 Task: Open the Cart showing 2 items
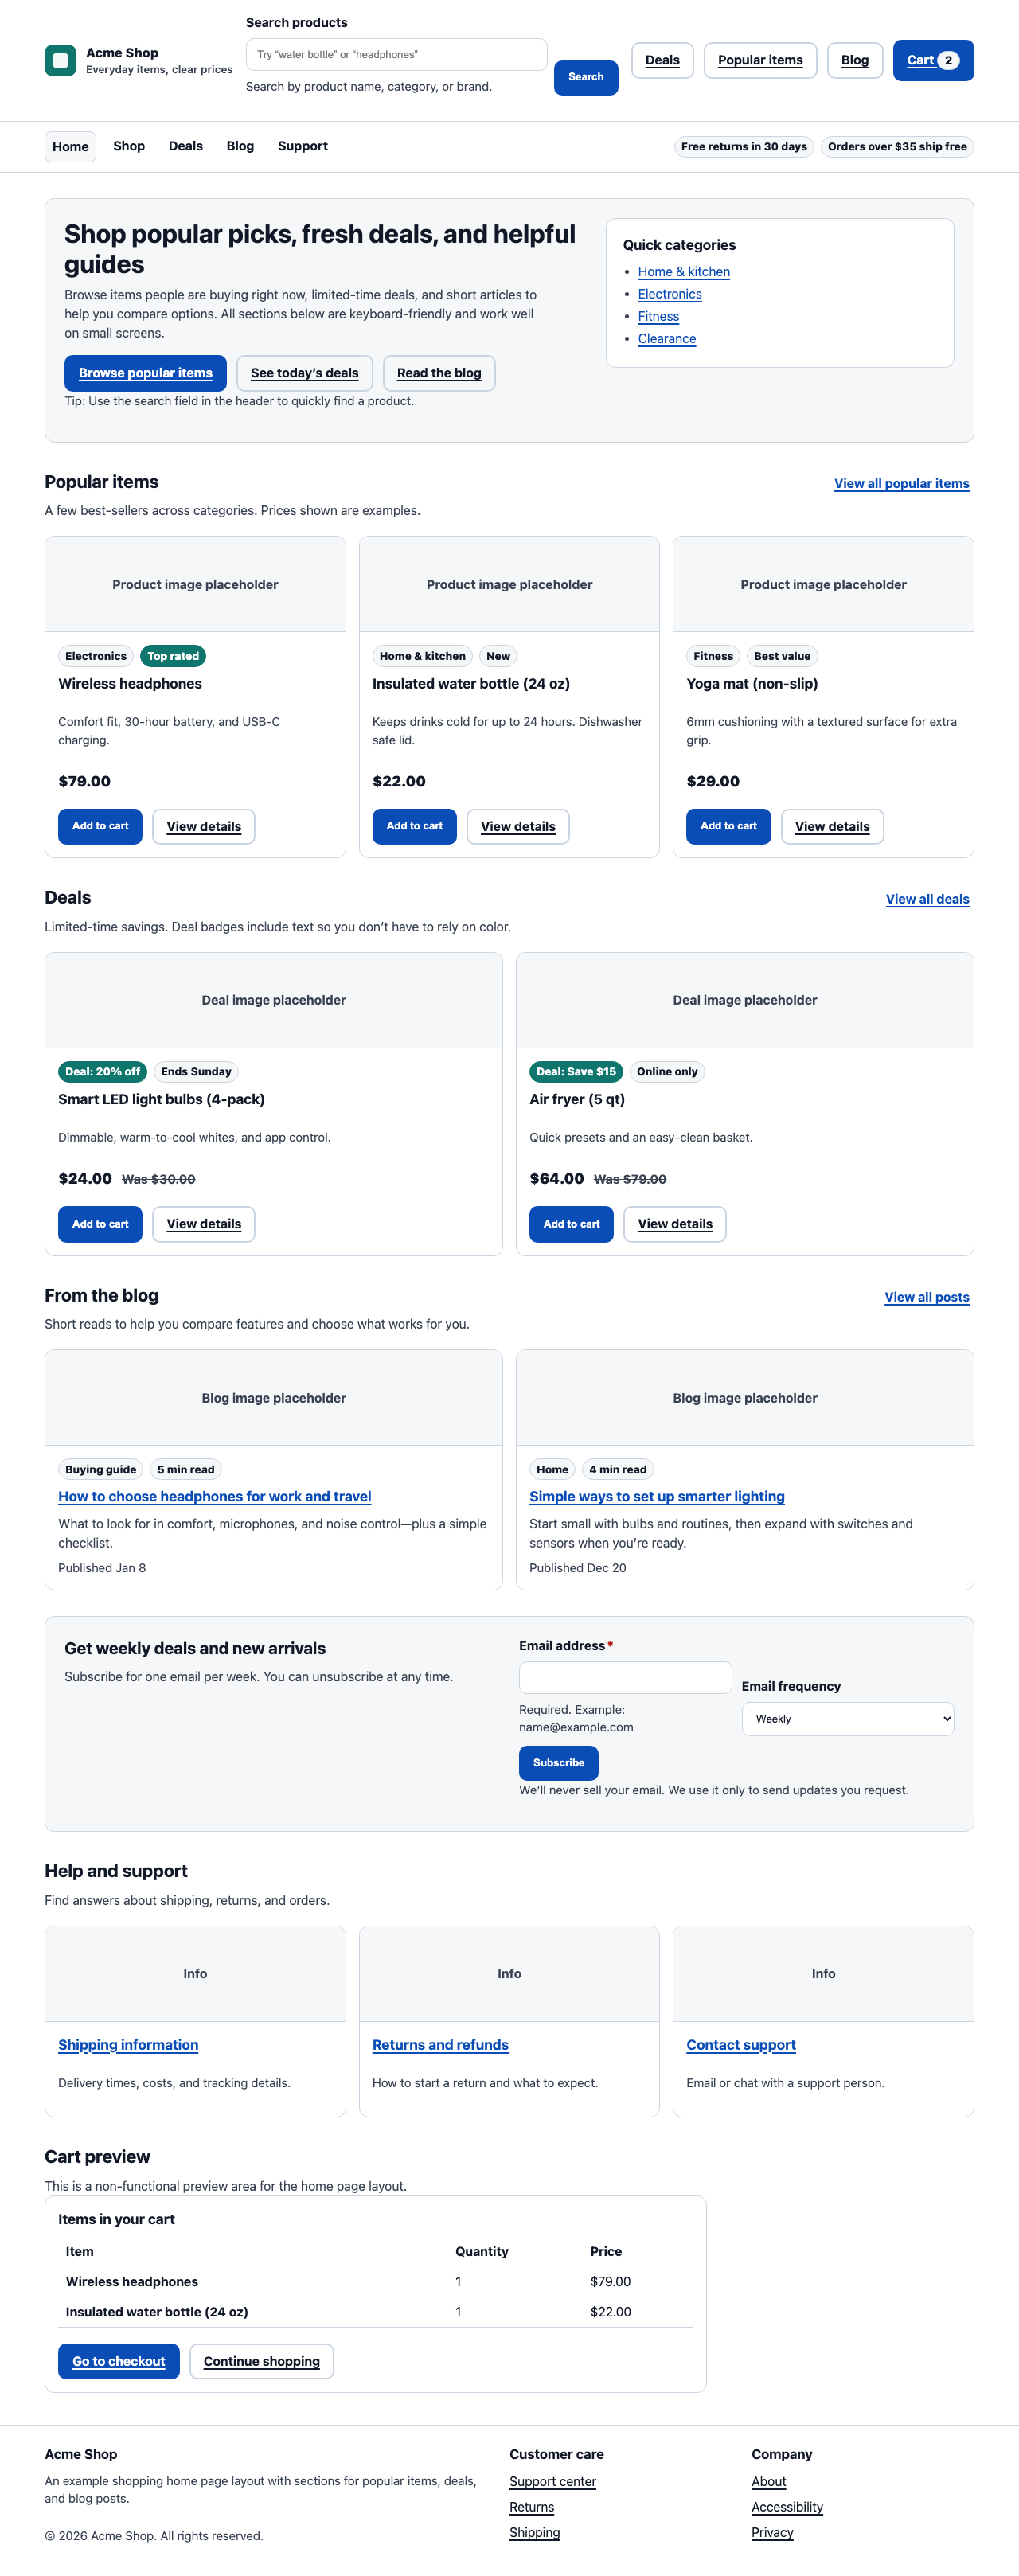point(931,60)
